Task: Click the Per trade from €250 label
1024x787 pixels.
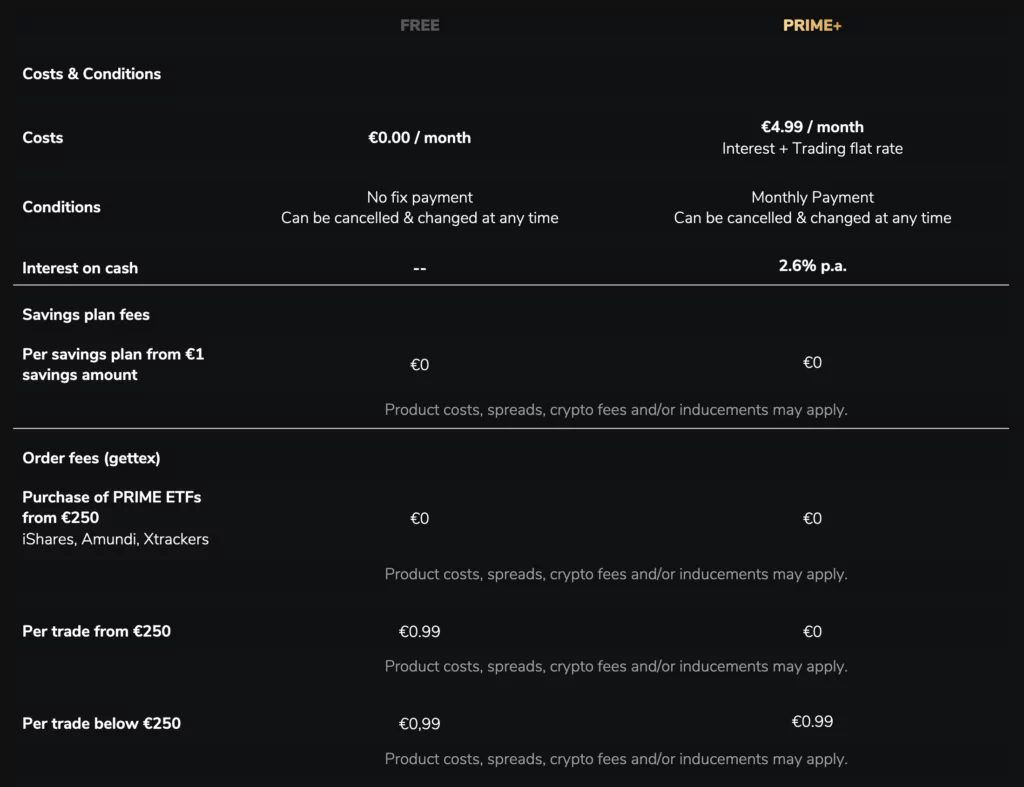Action: coord(96,631)
